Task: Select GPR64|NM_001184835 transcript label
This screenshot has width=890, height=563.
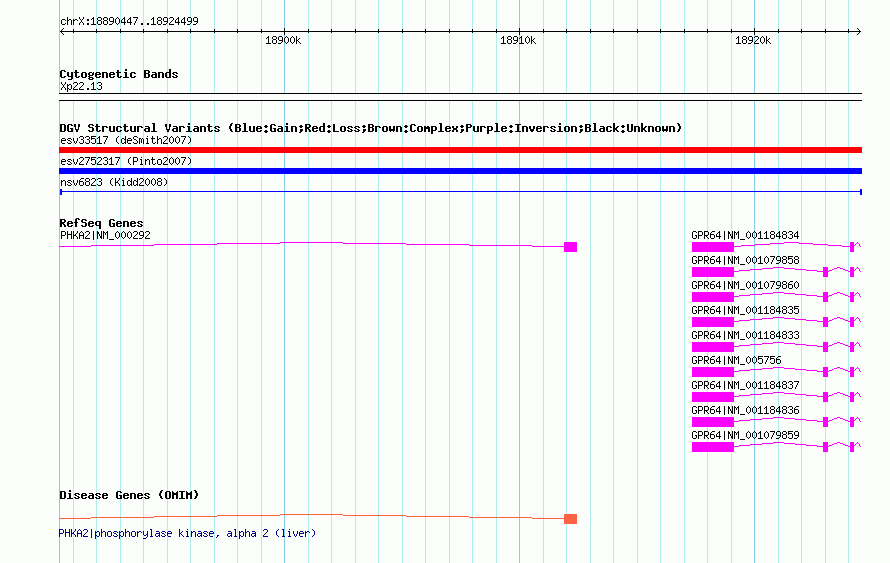Action: point(745,310)
